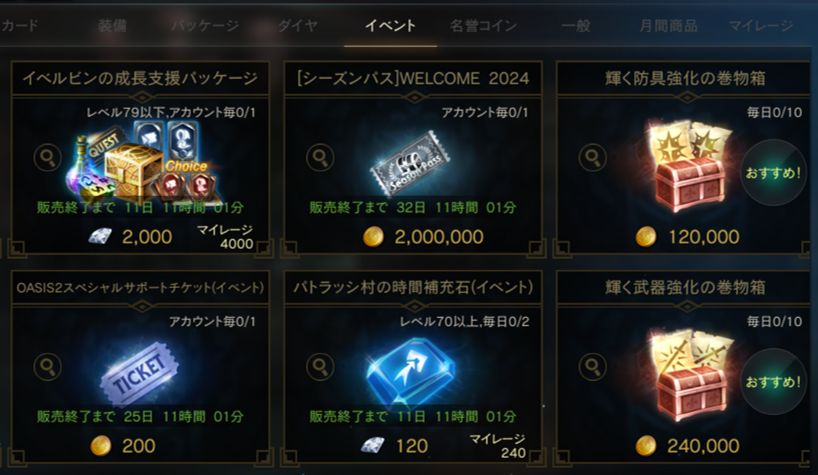
Task: Click magnifier icon on 輝く武器強化の巻物箱
Action: [x=593, y=366]
